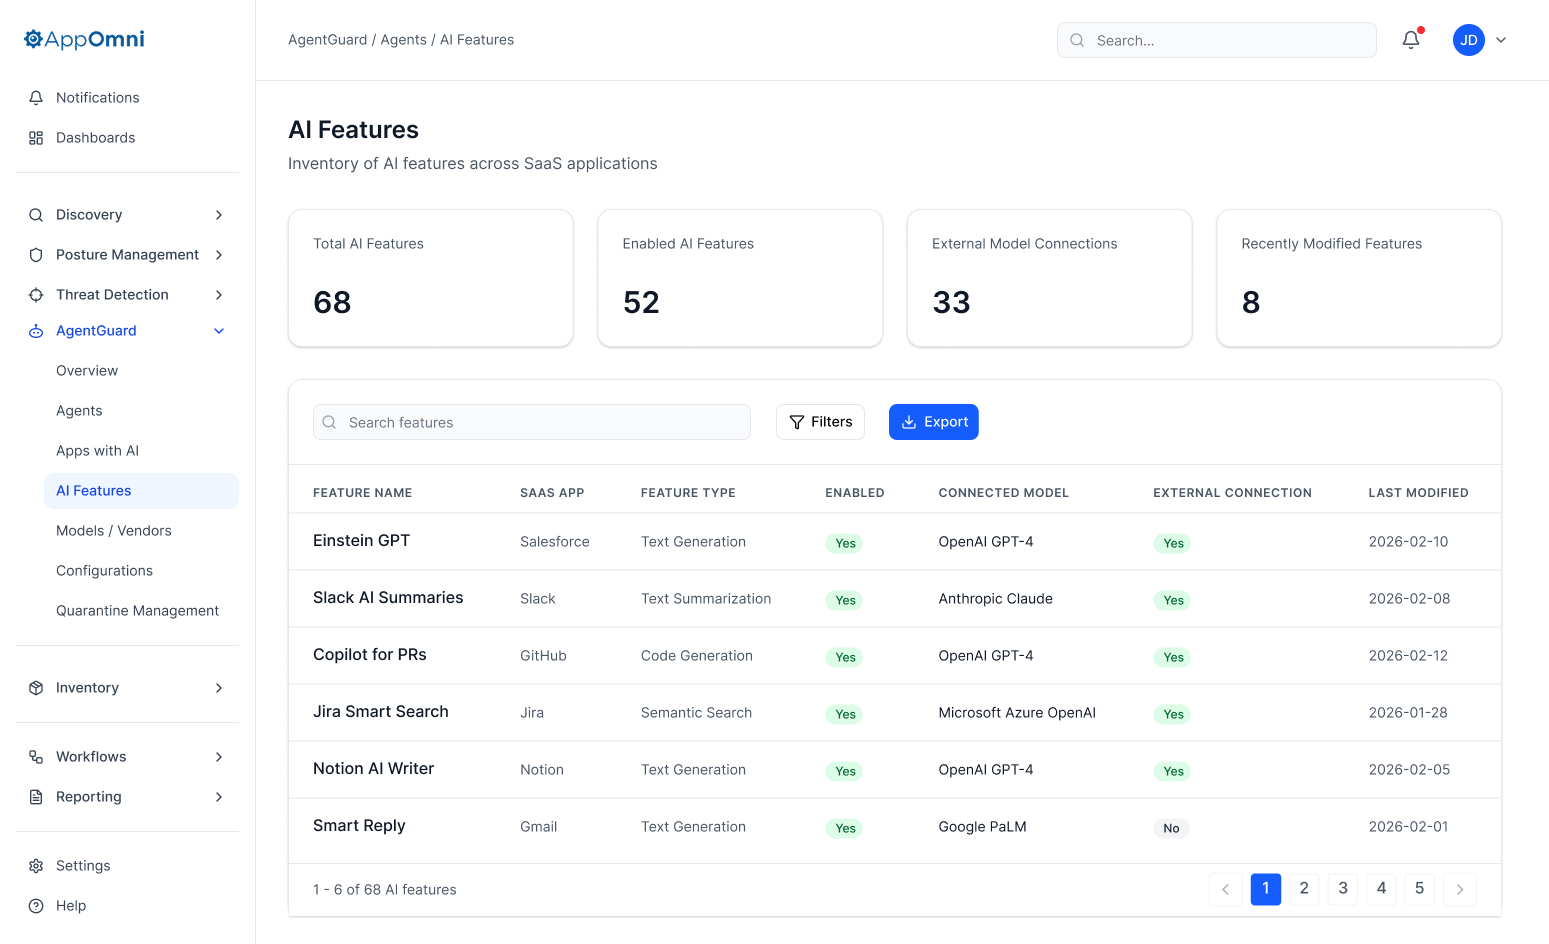Click the Discovery magnifier icon
Image resolution: width=1549 pixels, height=944 pixels.
(36, 214)
